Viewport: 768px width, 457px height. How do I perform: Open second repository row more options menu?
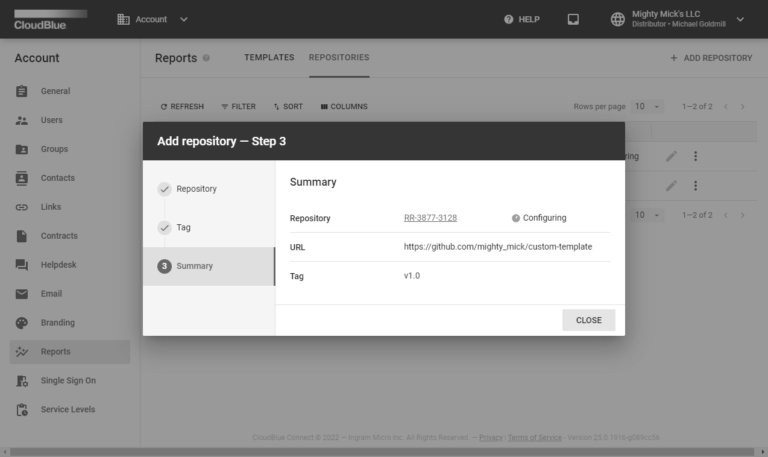pyautogui.click(x=696, y=186)
